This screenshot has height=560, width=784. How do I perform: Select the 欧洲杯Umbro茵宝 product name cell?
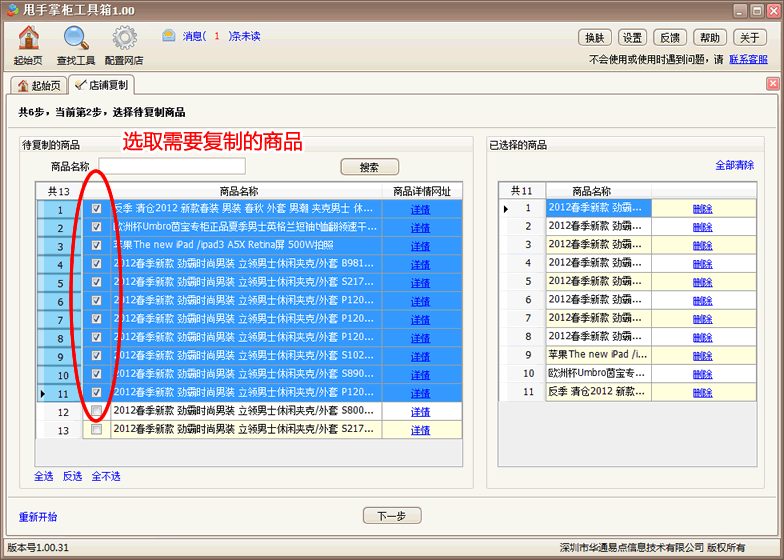pyautogui.click(x=246, y=227)
